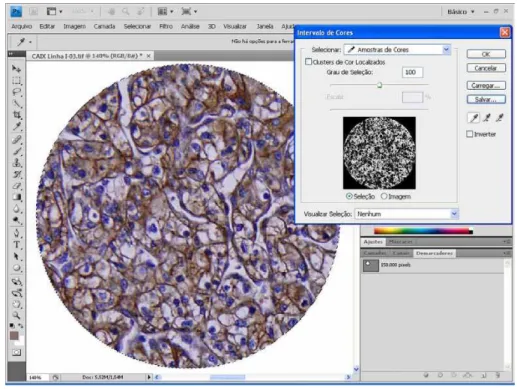517x389 pixels.
Task: Select the Pen tool
Action: 16,233
